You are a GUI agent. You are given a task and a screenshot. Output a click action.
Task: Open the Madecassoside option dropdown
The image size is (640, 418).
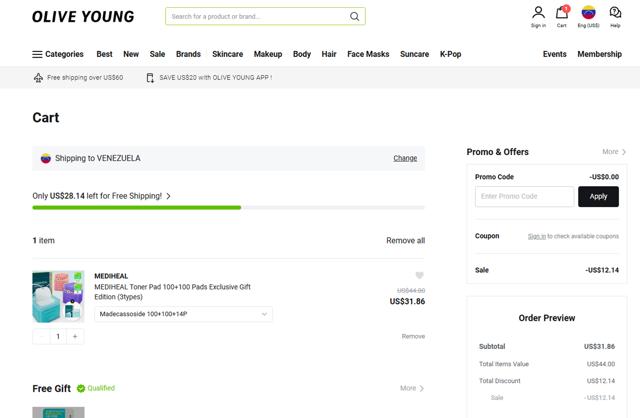(x=183, y=314)
